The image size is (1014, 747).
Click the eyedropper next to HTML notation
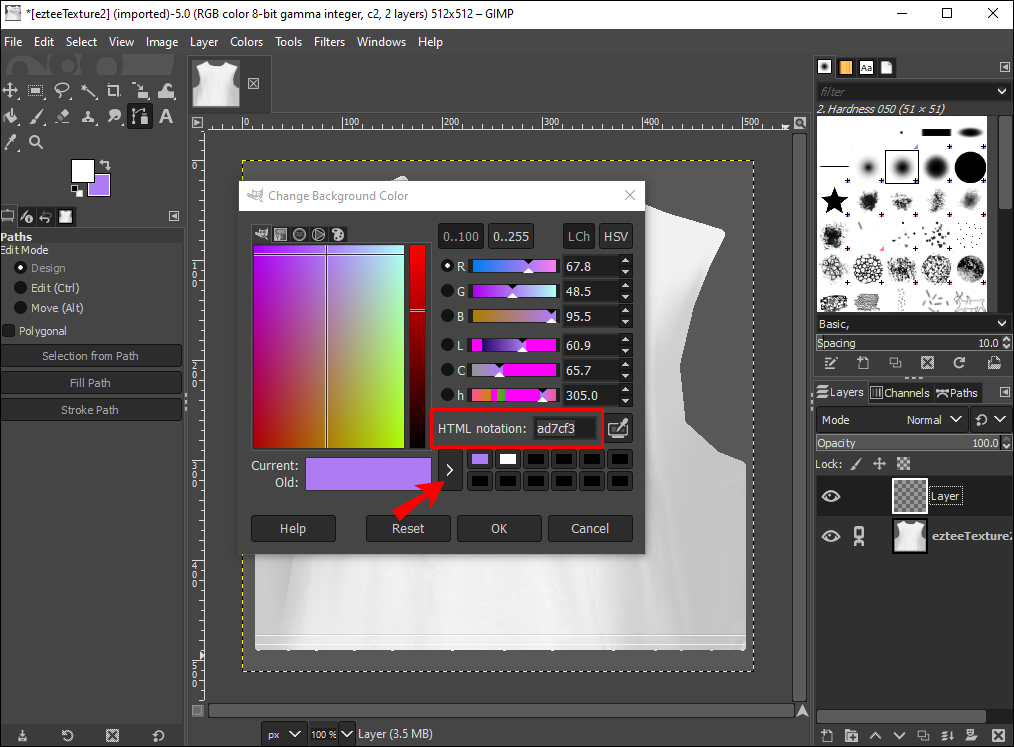tap(619, 429)
